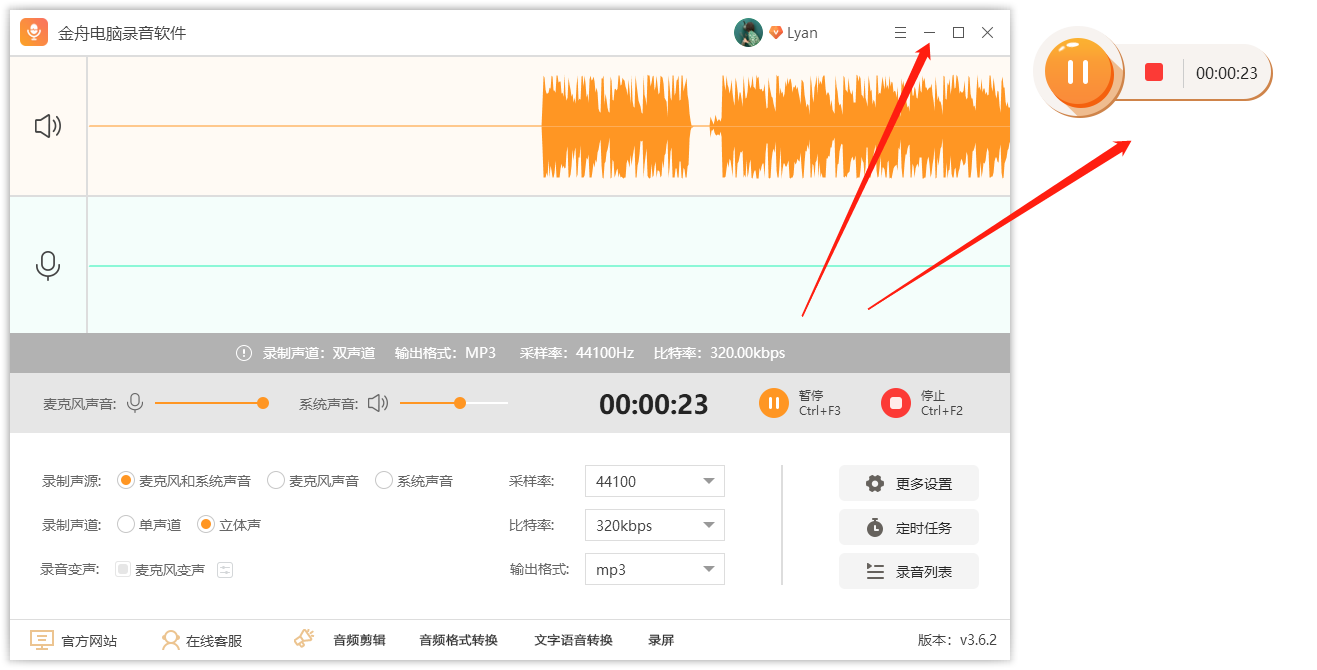Choose the 单声道 mono channel option

[x=126, y=524]
